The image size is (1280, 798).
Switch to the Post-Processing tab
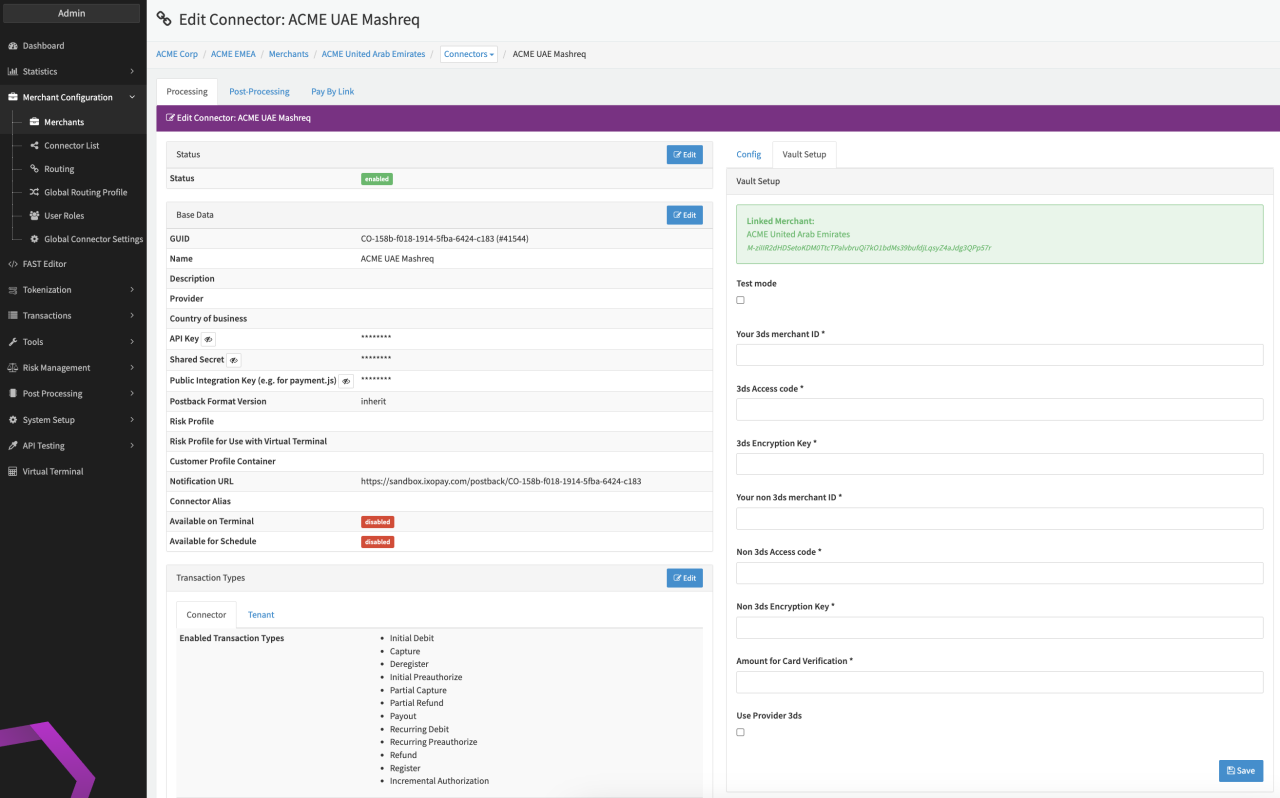point(259,91)
